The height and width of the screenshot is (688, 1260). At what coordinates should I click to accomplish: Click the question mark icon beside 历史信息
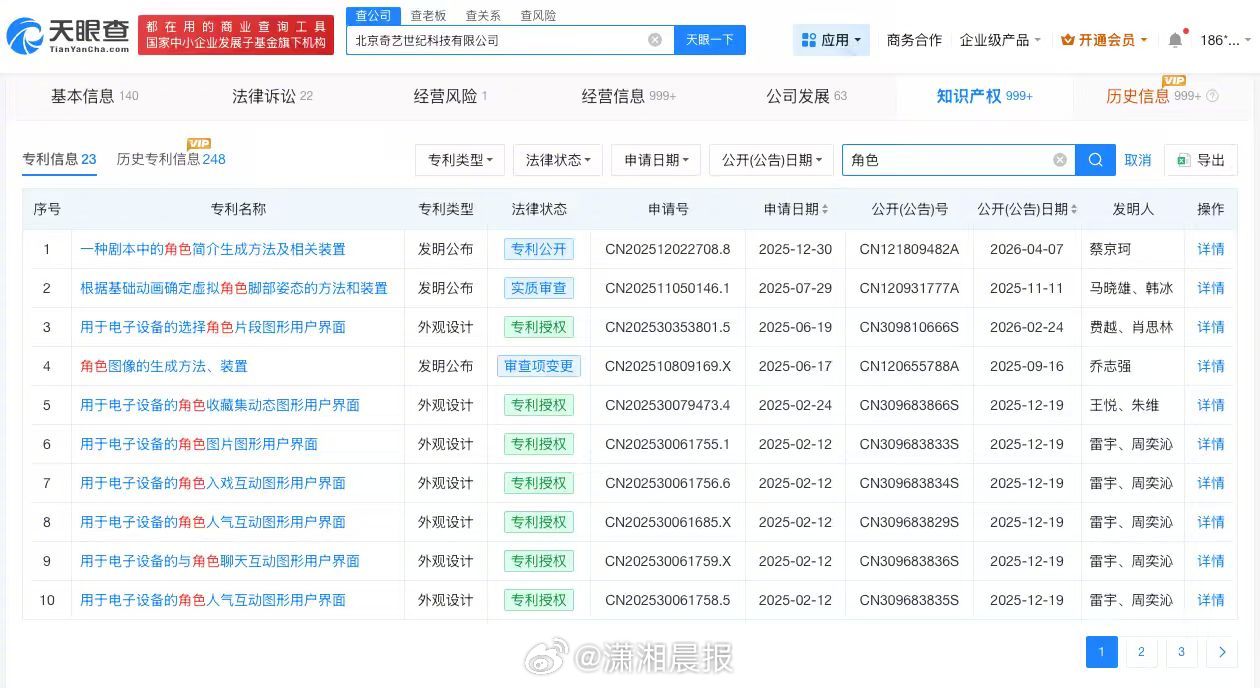1210,97
